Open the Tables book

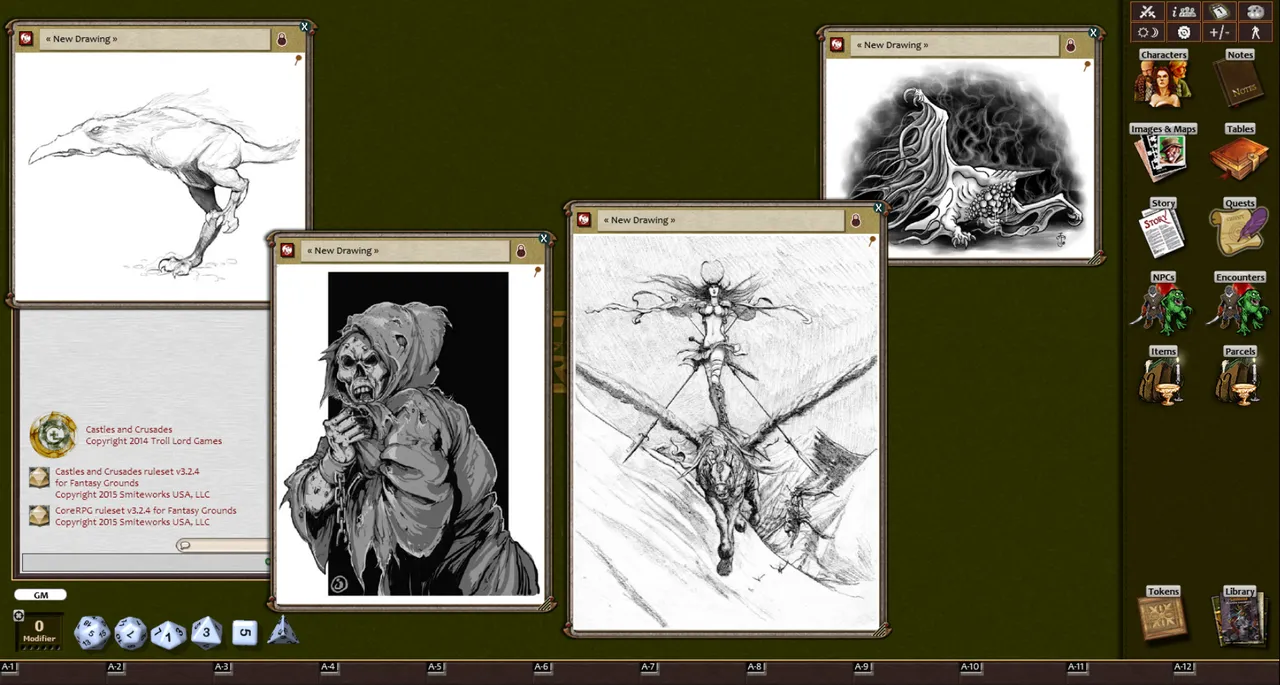point(1239,154)
